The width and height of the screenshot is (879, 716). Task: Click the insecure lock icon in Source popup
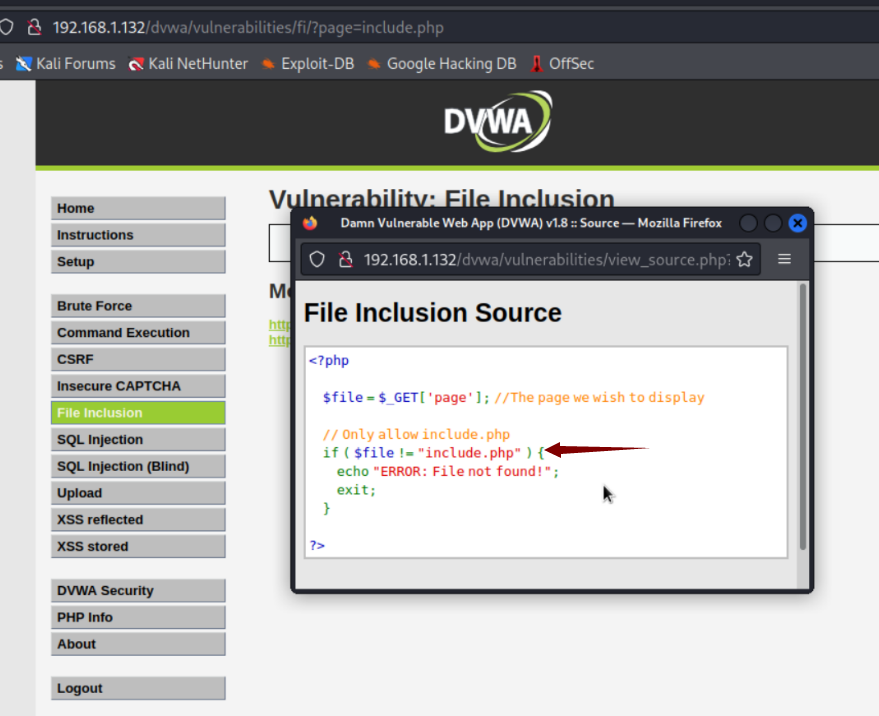point(345,260)
